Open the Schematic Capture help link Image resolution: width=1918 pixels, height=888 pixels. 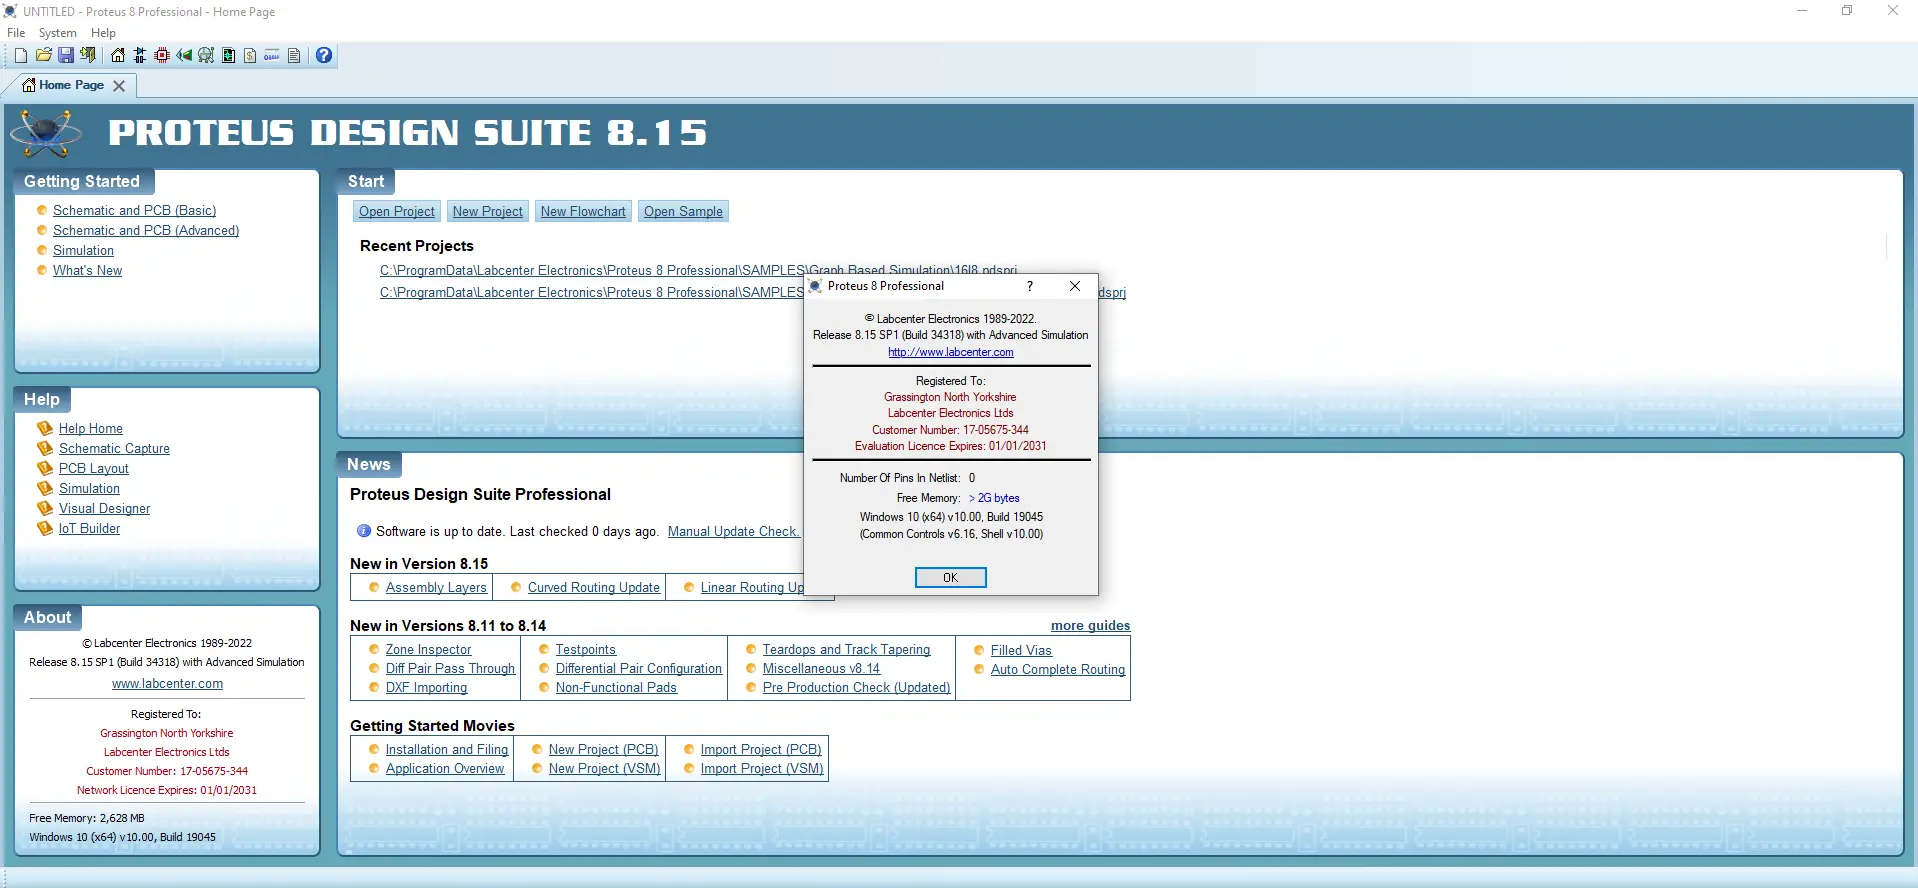[114, 448]
